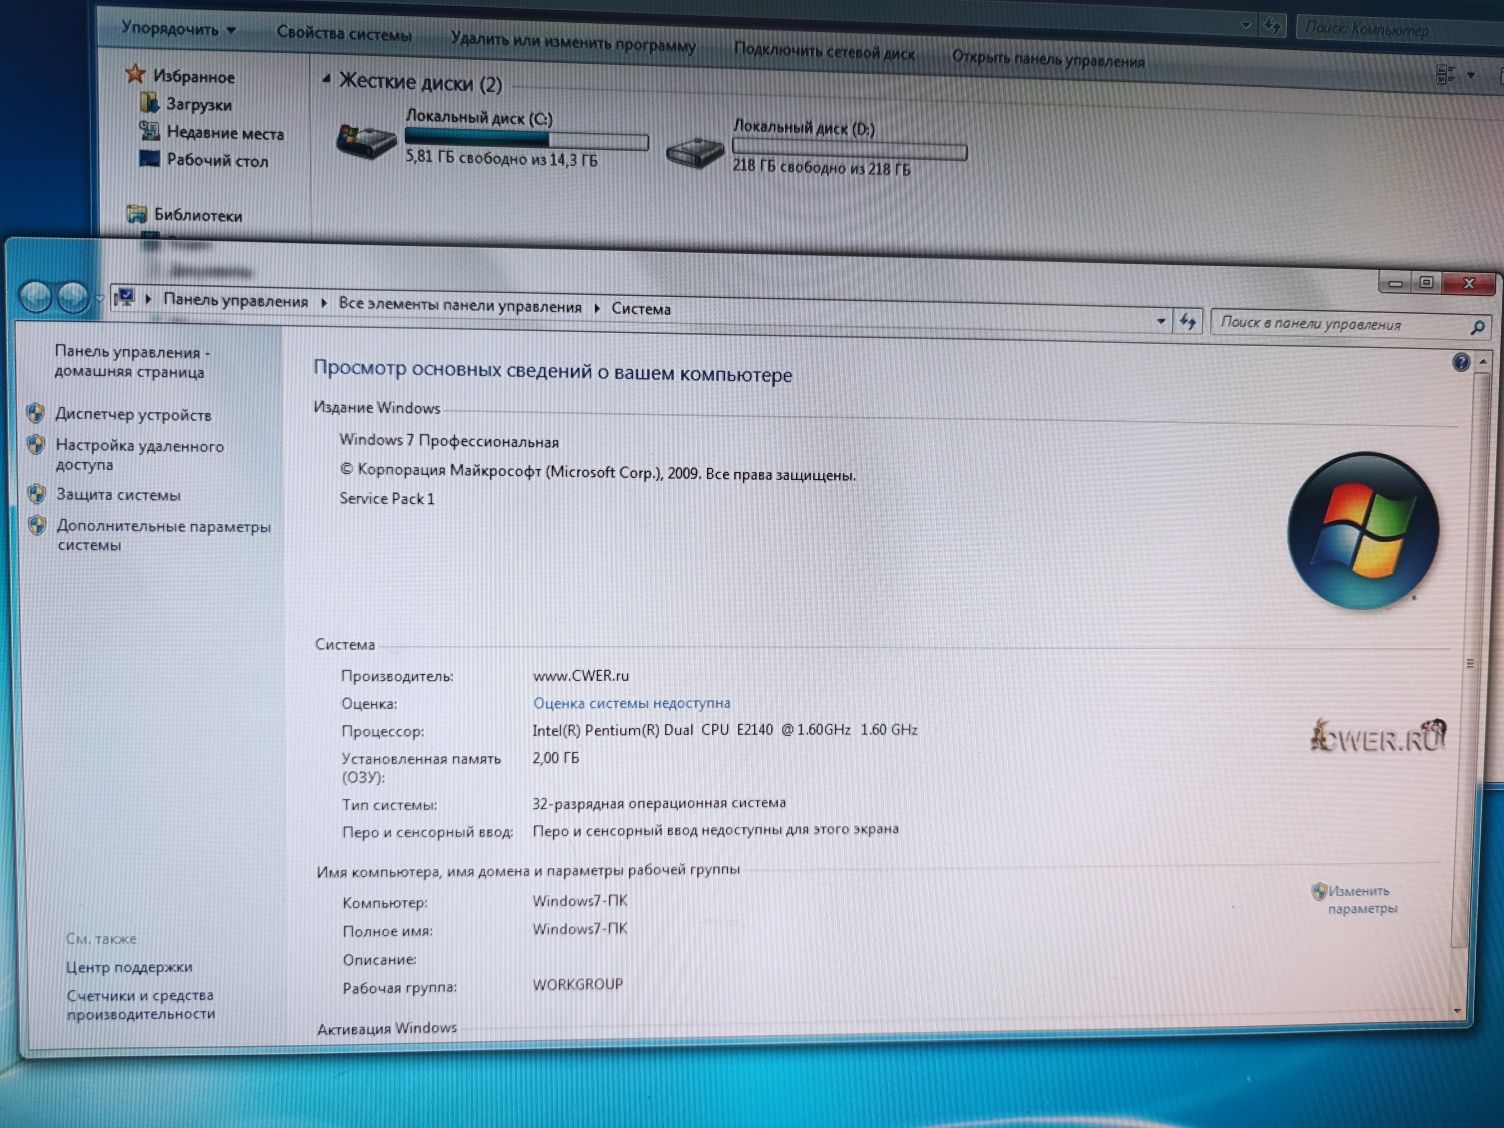
Task: Collapse the Жесткие диски group
Action: pyautogui.click(x=326, y=78)
